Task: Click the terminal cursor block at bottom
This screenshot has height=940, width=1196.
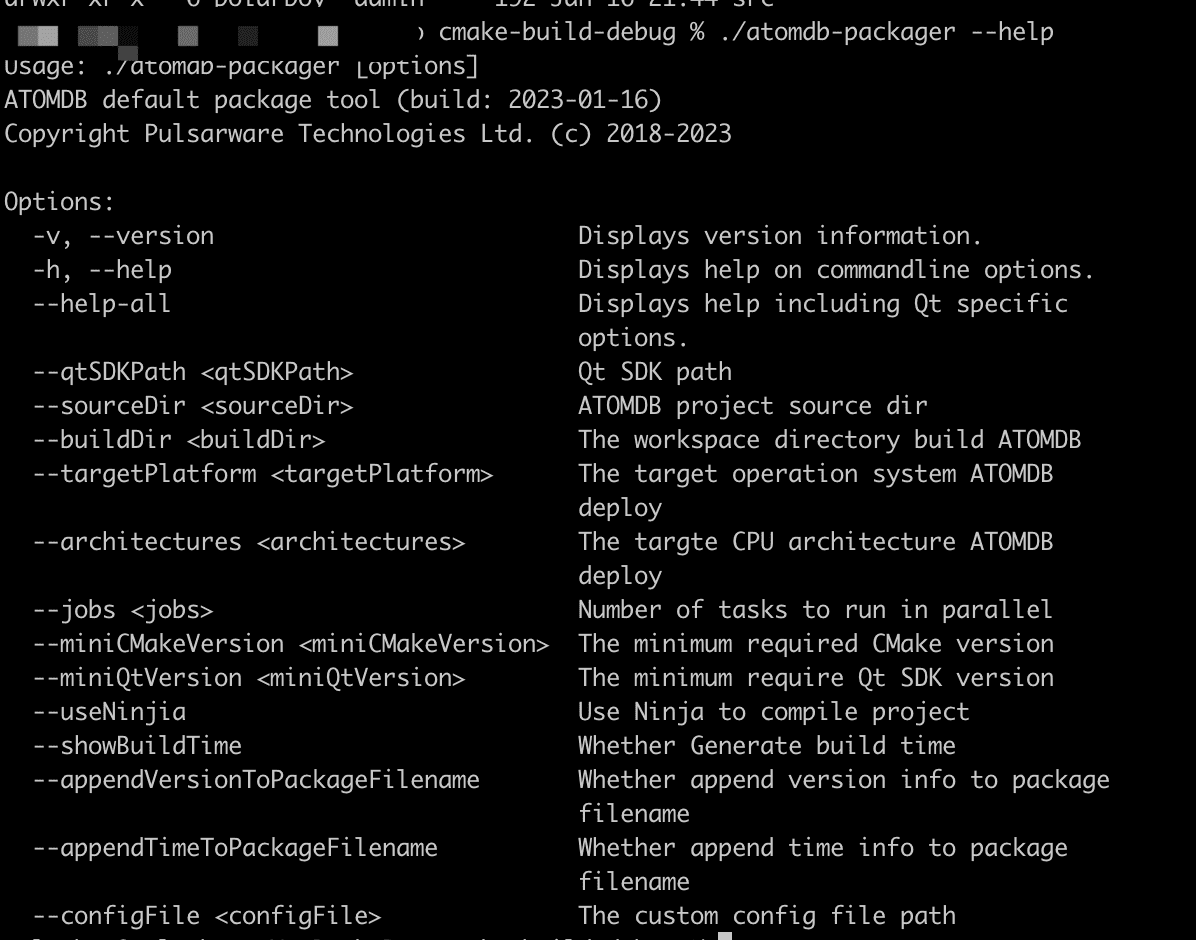Action: (725, 935)
